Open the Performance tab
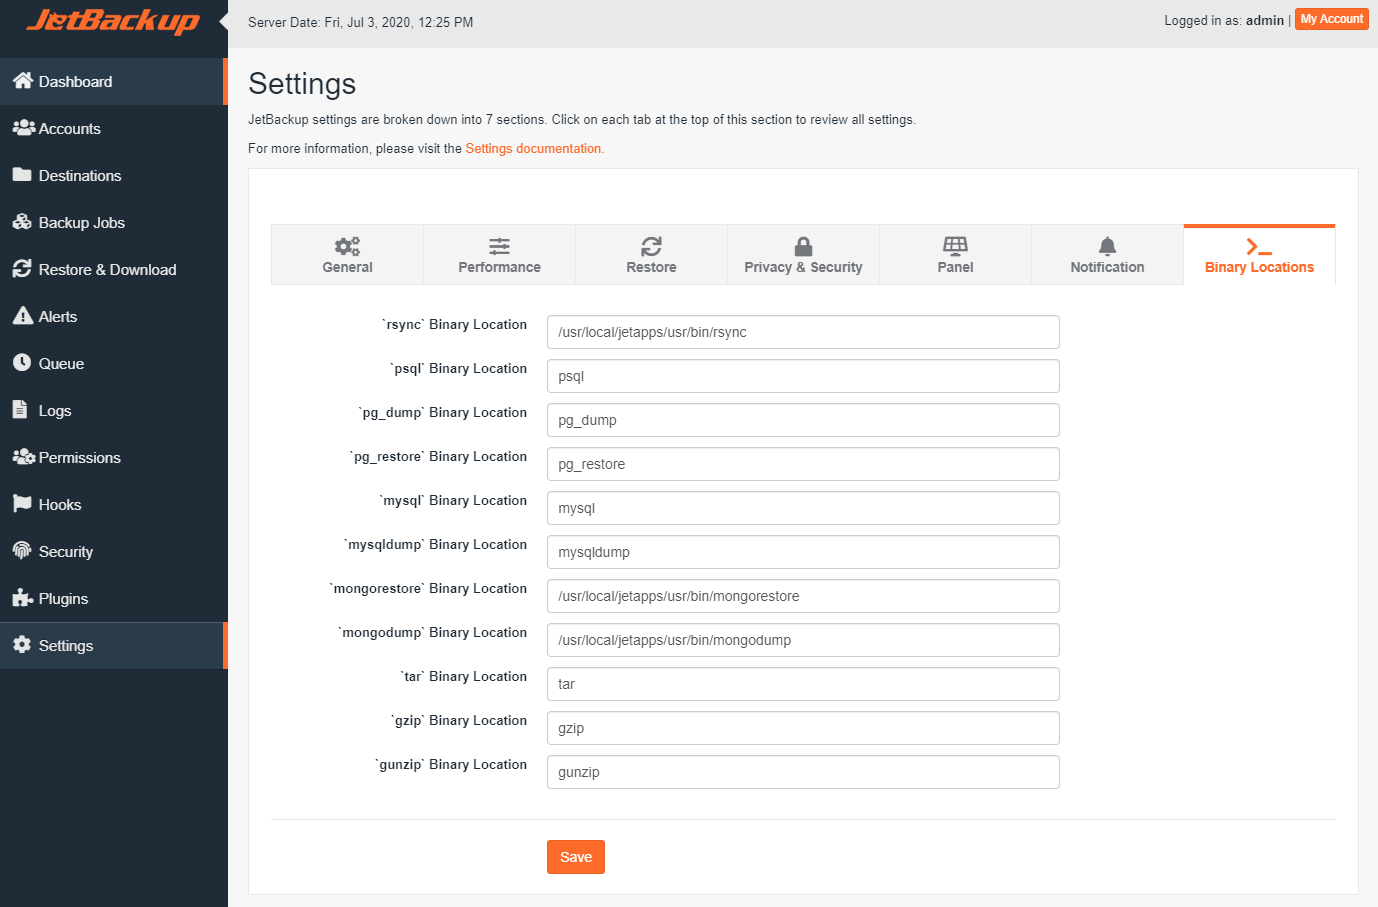 pos(499,254)
